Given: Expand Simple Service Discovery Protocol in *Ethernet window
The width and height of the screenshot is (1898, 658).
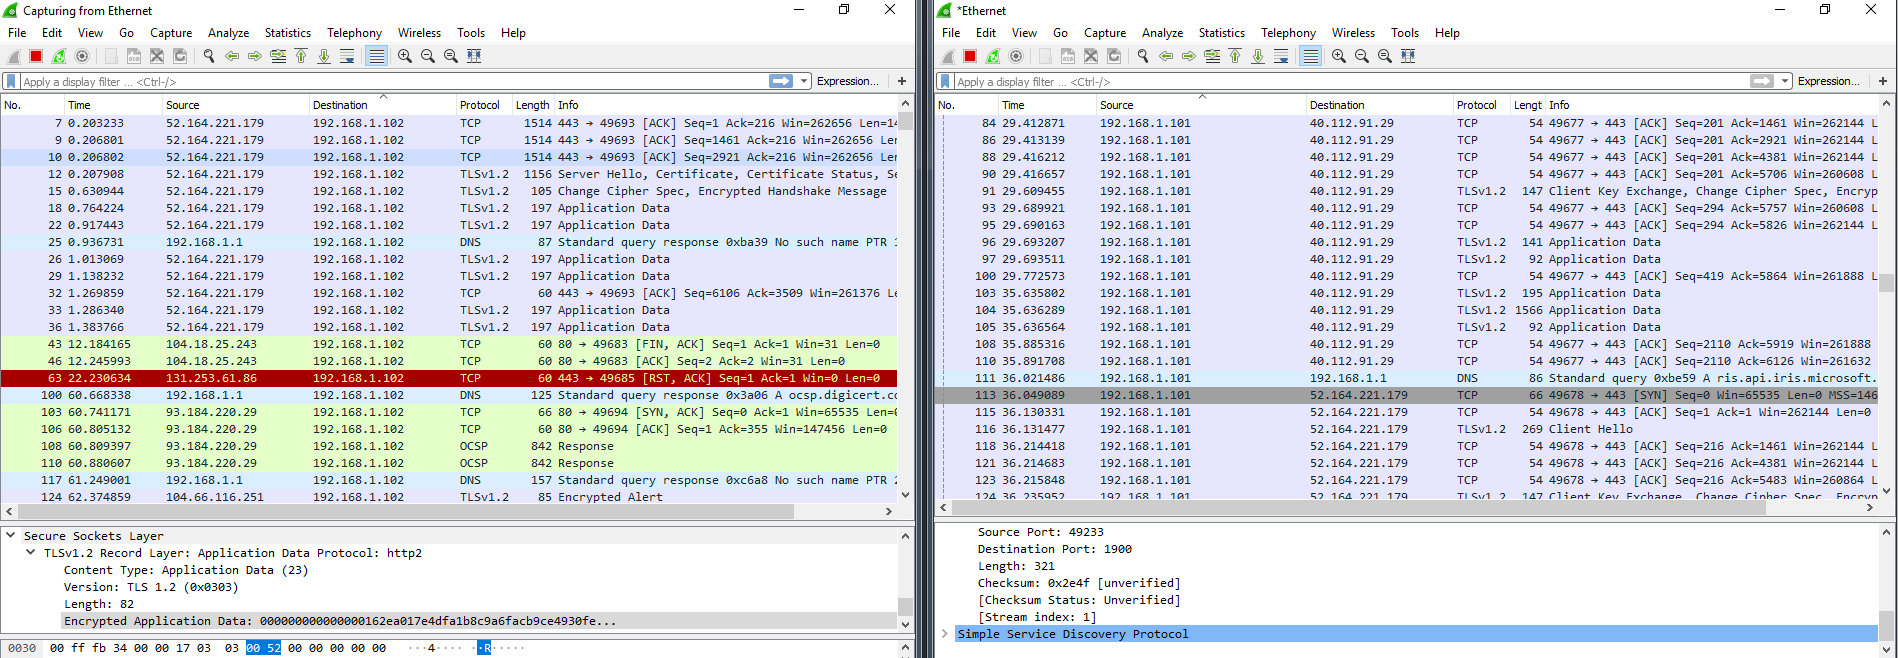Looking at the screenshot, I should point(945,634).
